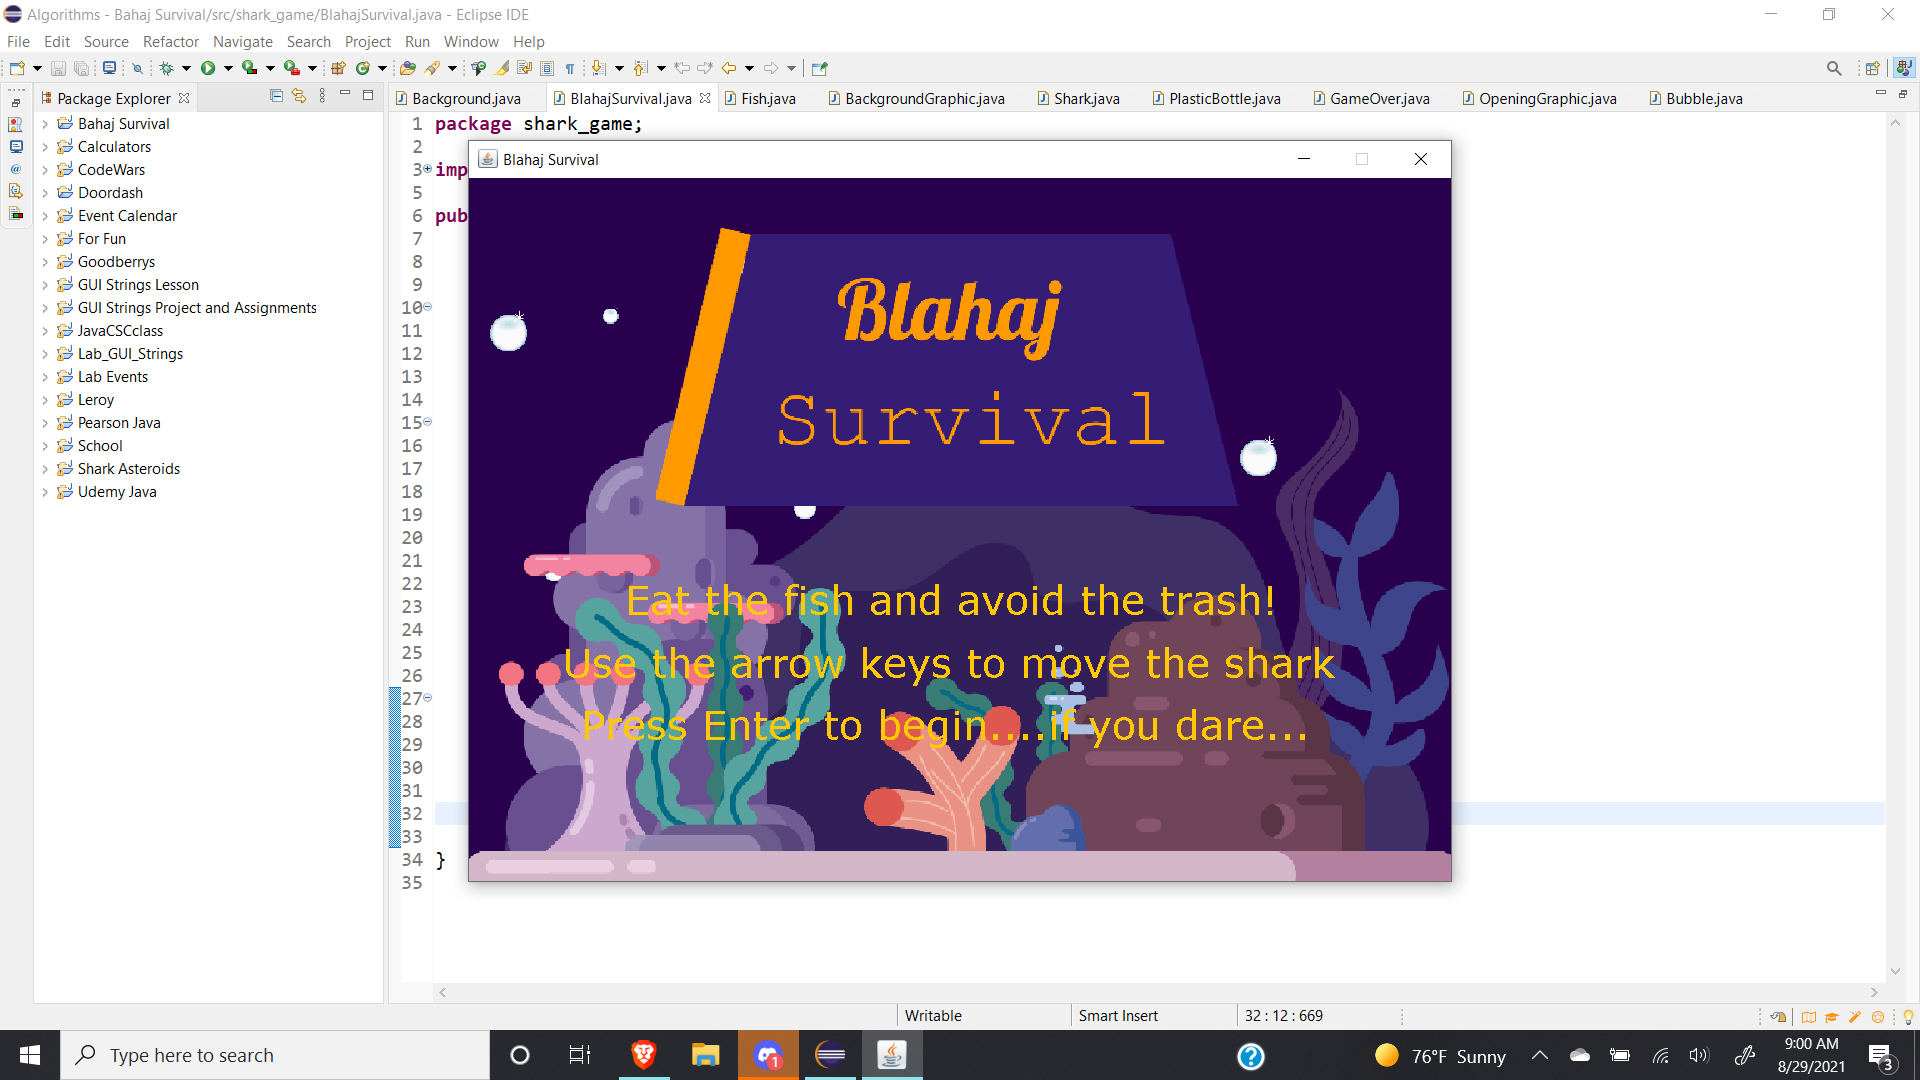The image size is (1920, 1080).
Task: Select the Udemy Java project
Action: click(117, 492)
